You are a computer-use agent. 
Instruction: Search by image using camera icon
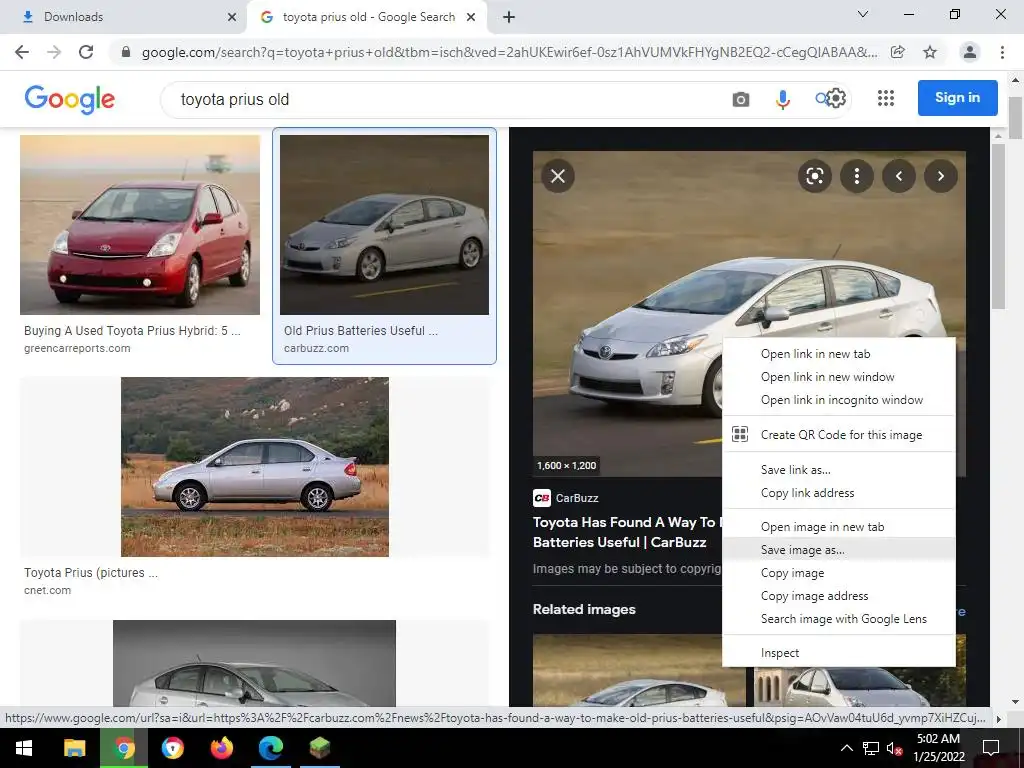coord(741,100)
